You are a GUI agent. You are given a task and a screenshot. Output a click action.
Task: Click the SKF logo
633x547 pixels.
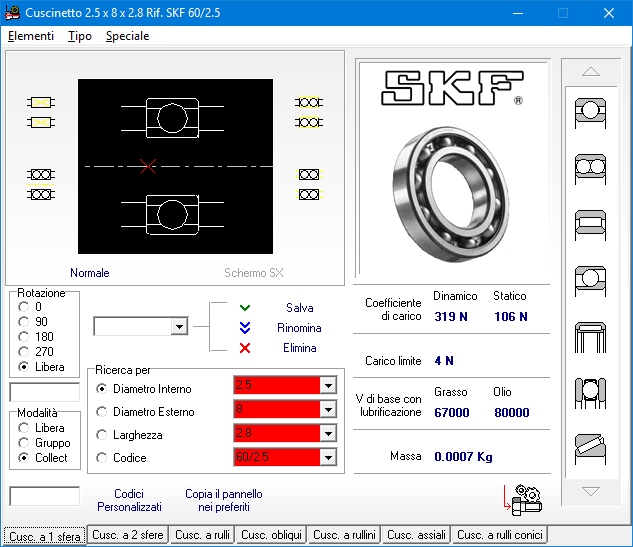point(453,88)
